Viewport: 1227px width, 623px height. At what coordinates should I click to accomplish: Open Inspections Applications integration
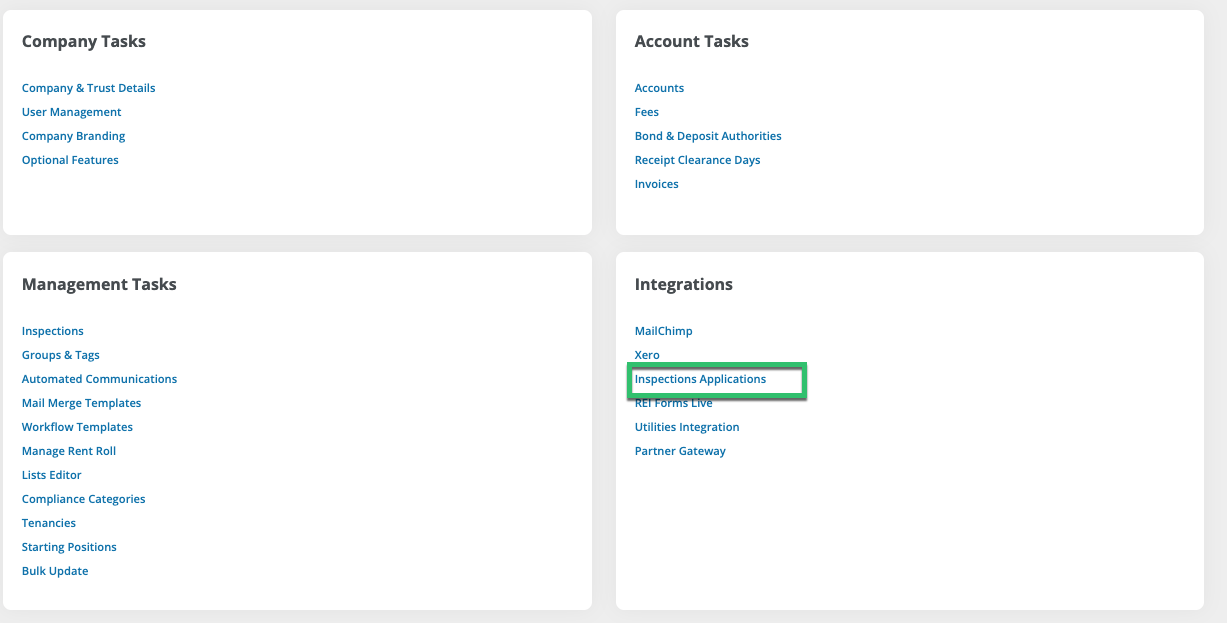tap(700, 379)
